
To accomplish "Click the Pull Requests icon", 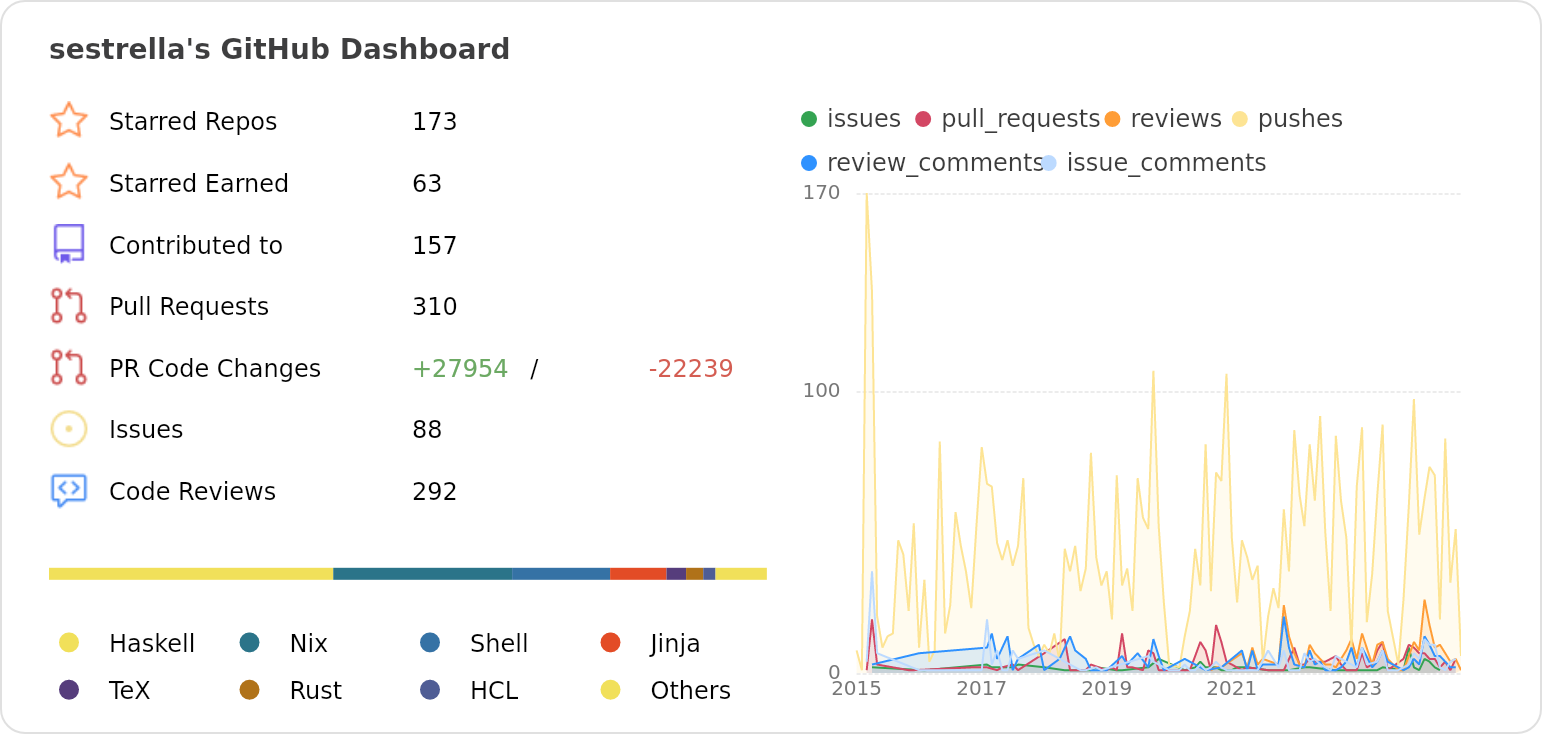I will click(x=69, y=306).
